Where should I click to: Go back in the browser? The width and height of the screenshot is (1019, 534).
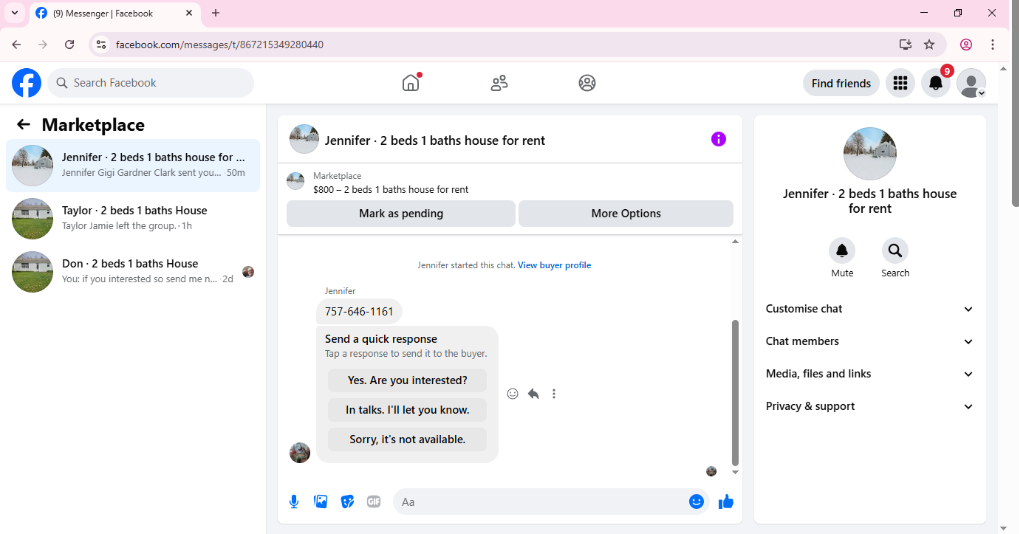click(16, 44)
